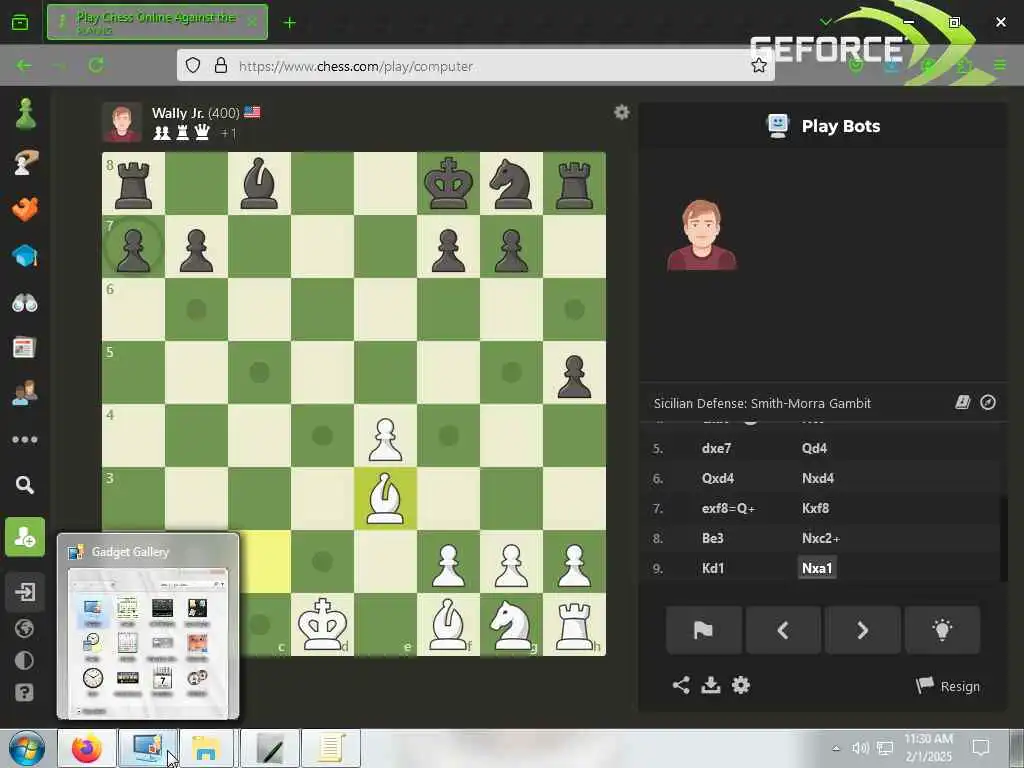The height and width of the screenshot is (768, 1024).
Task: Select move 5 Qd4 in move list
Action: coord(814,448)
